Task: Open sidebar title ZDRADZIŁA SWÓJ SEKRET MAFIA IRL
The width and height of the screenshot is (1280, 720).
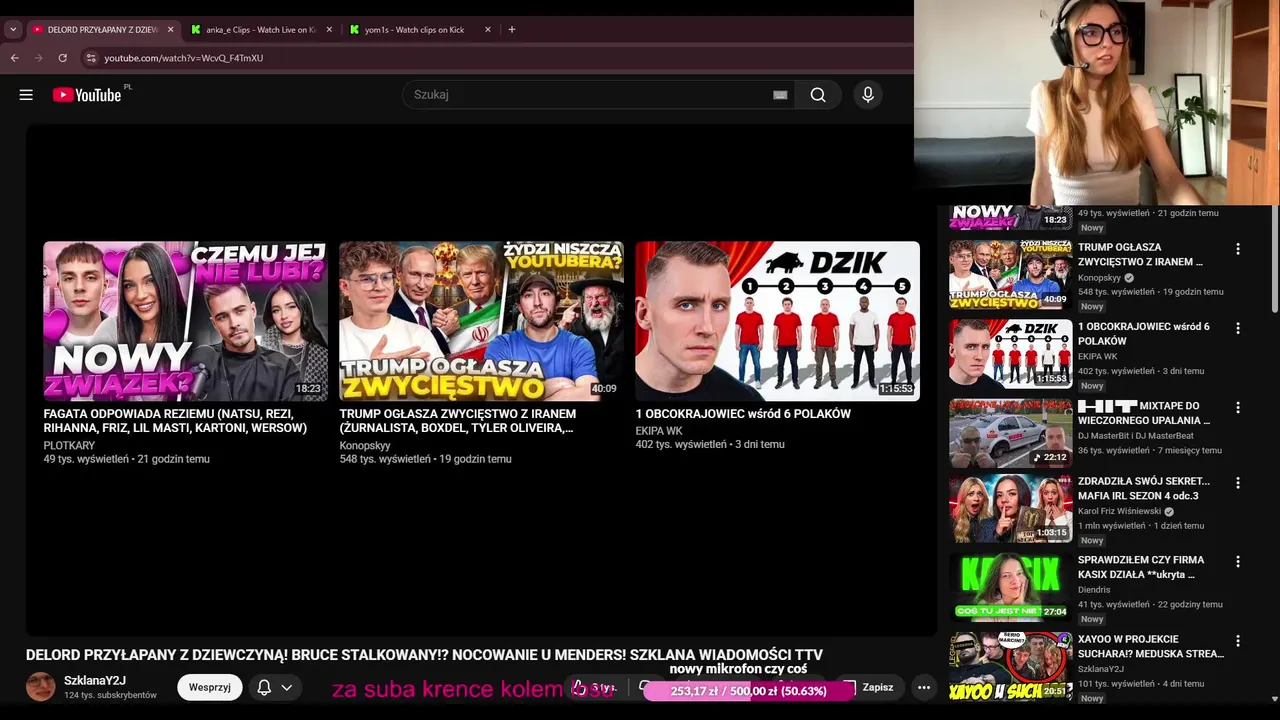Action: pos(1144,488)
